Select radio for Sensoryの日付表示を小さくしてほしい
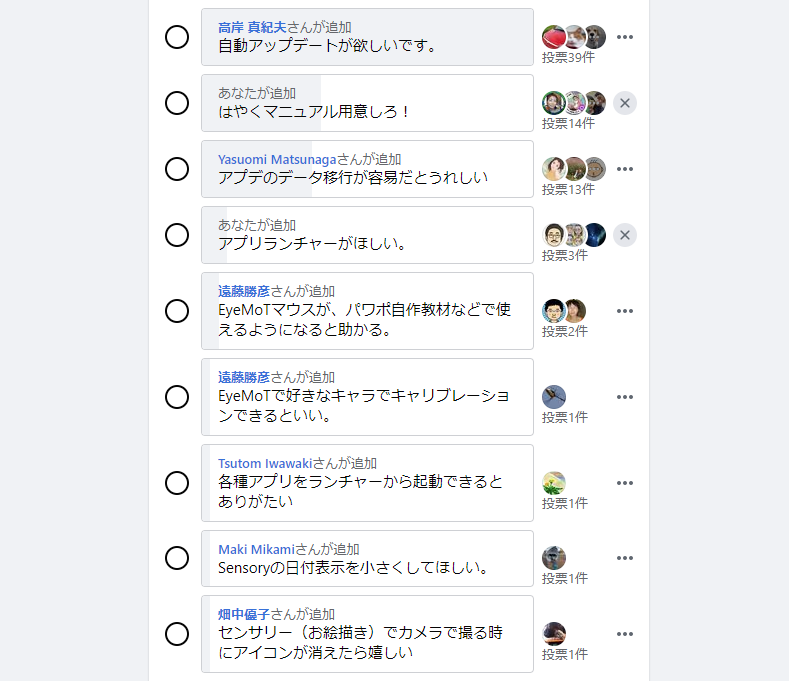 177,558
